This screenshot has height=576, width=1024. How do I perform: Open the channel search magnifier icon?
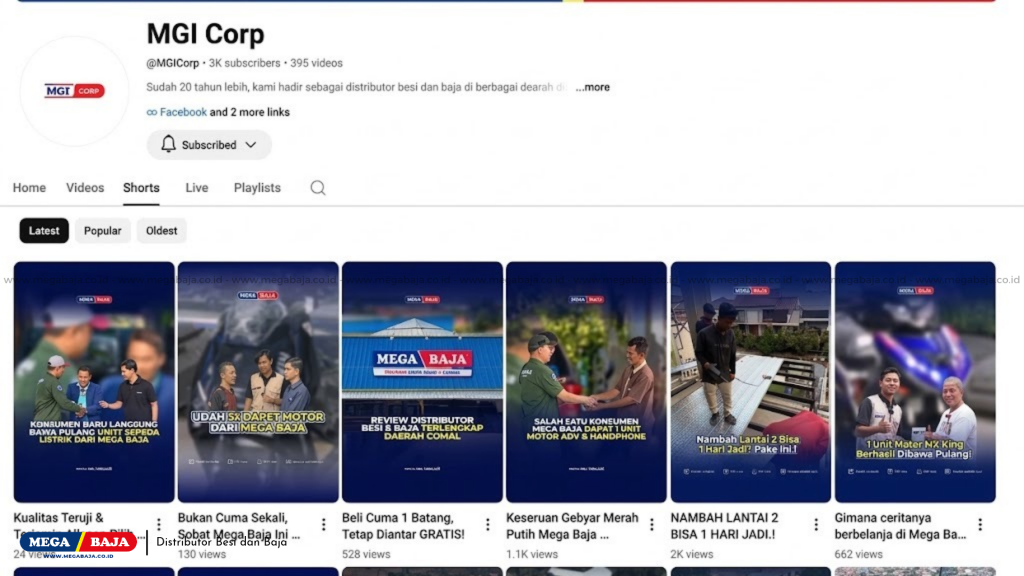(x=318, y=188)
